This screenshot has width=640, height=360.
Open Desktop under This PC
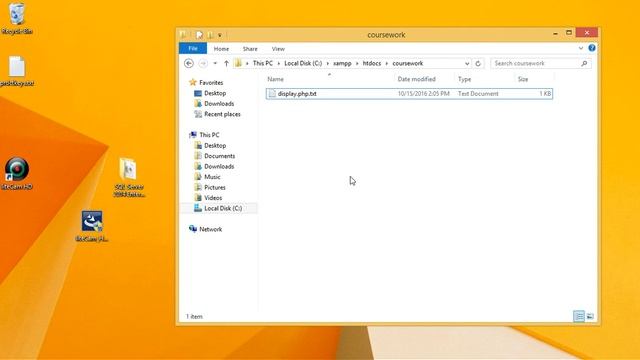point(215,145)
